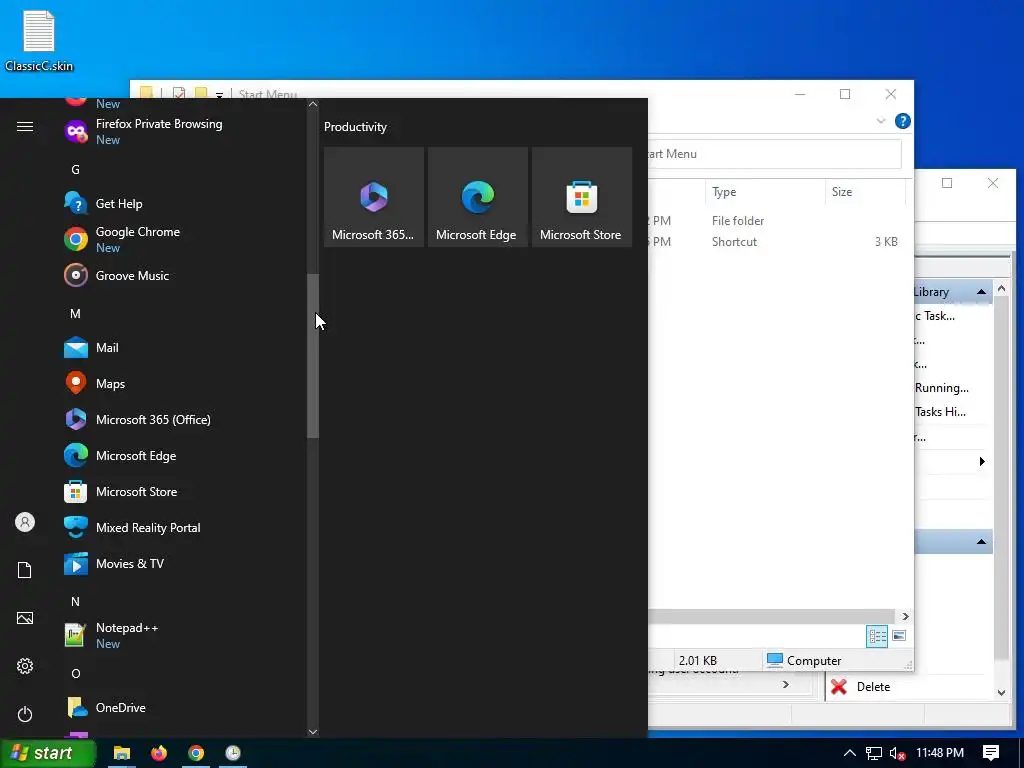The height and width of the screenshot is (768, 1024).
Task: Click the Power button in Start sidebar
Action: click(25, 714)
